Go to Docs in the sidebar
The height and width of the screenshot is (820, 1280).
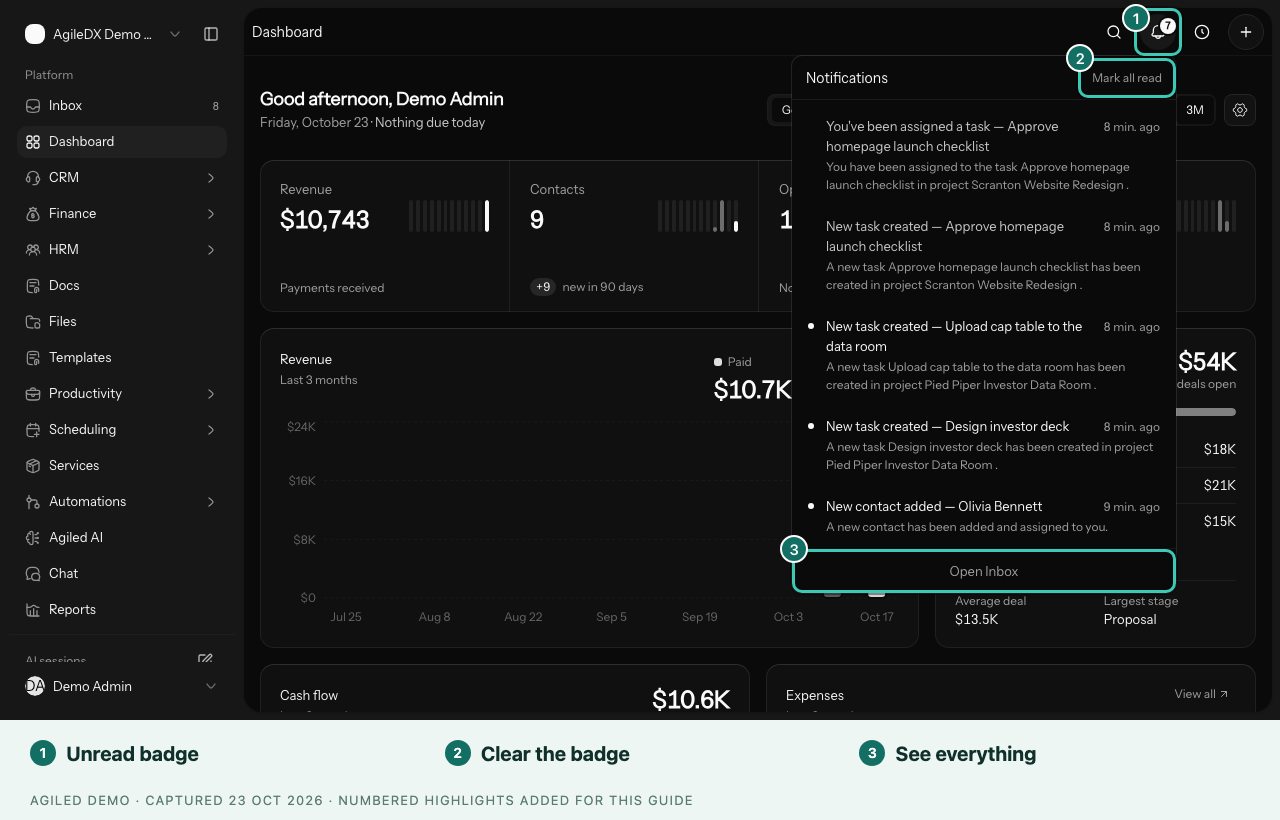(x=122, y=286)
